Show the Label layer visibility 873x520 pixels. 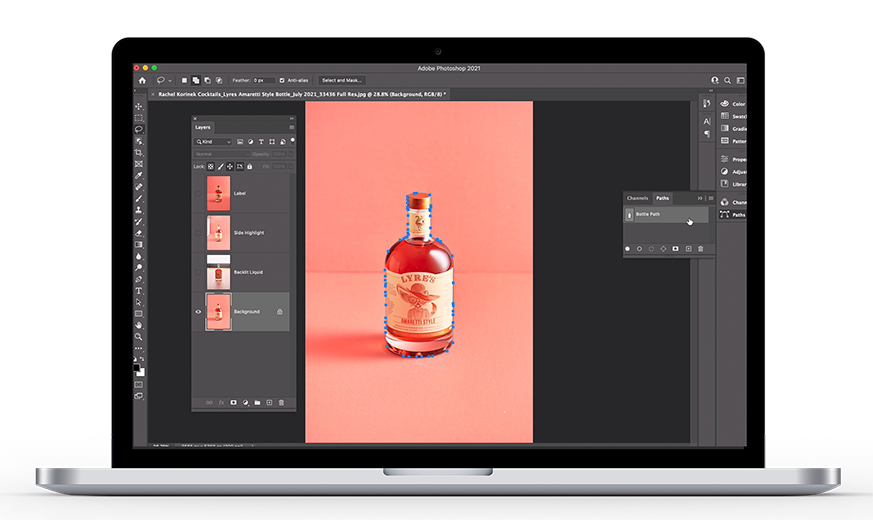pyautogui.click(x=198, y=194)
